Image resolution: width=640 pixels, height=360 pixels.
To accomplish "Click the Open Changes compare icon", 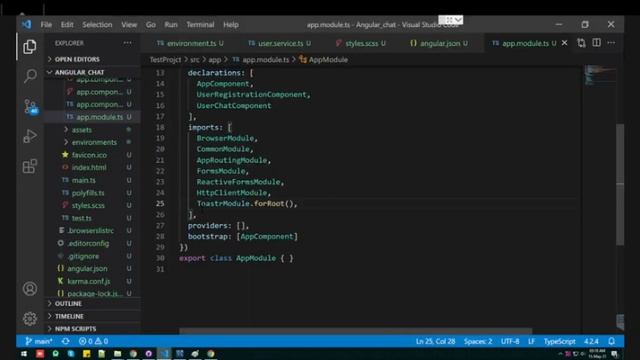I will (581, 43).
